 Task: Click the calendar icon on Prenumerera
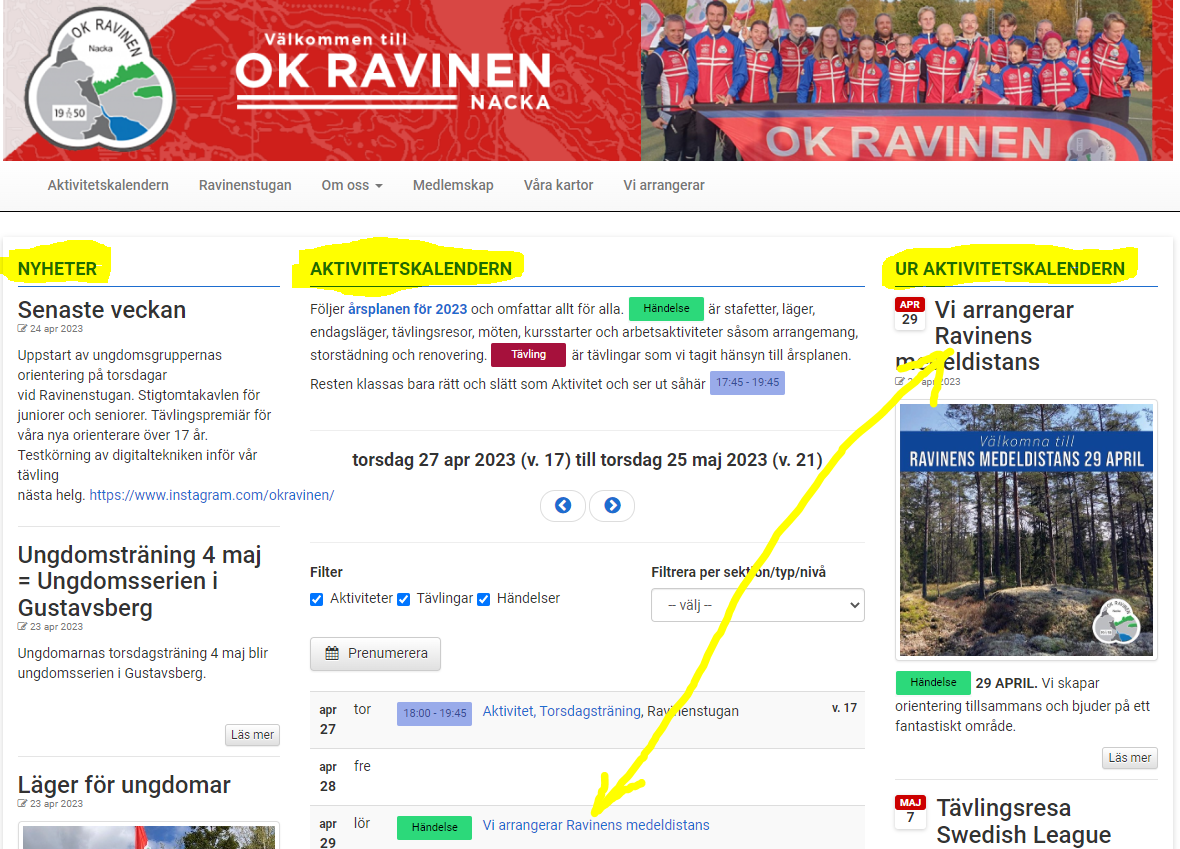332,653
